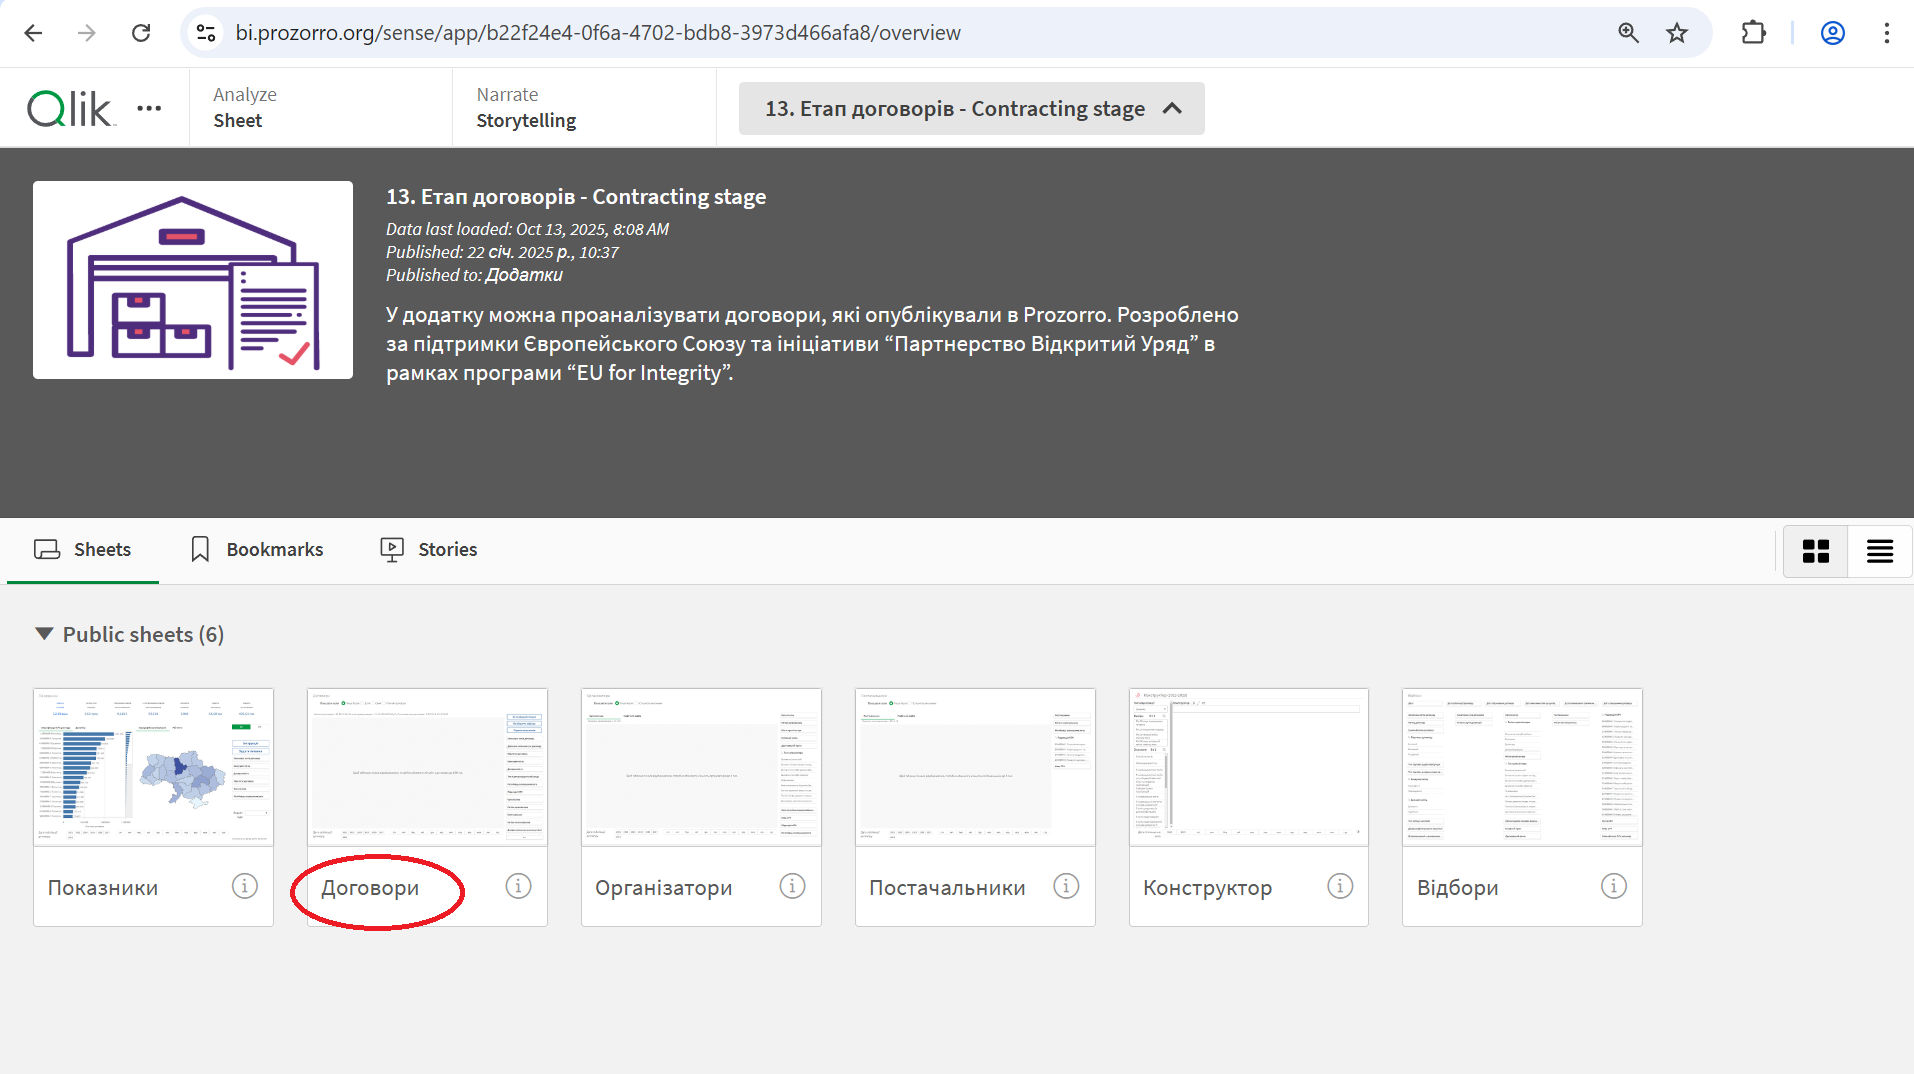The image size is (1914, 1074).
Task: Open info icon for Конструктор sheet
Action: (1340, 886)
